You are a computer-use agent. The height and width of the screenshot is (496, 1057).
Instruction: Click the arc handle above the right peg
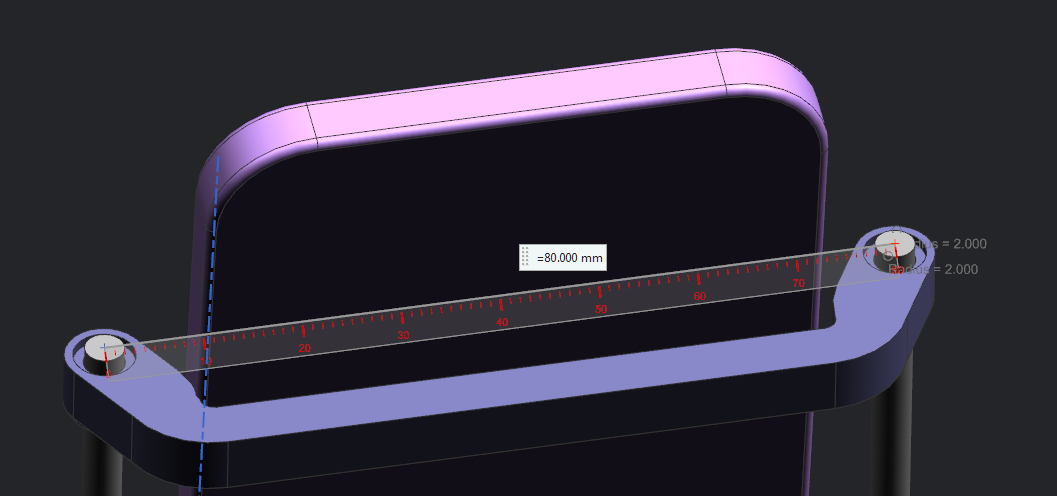[895, 229]
